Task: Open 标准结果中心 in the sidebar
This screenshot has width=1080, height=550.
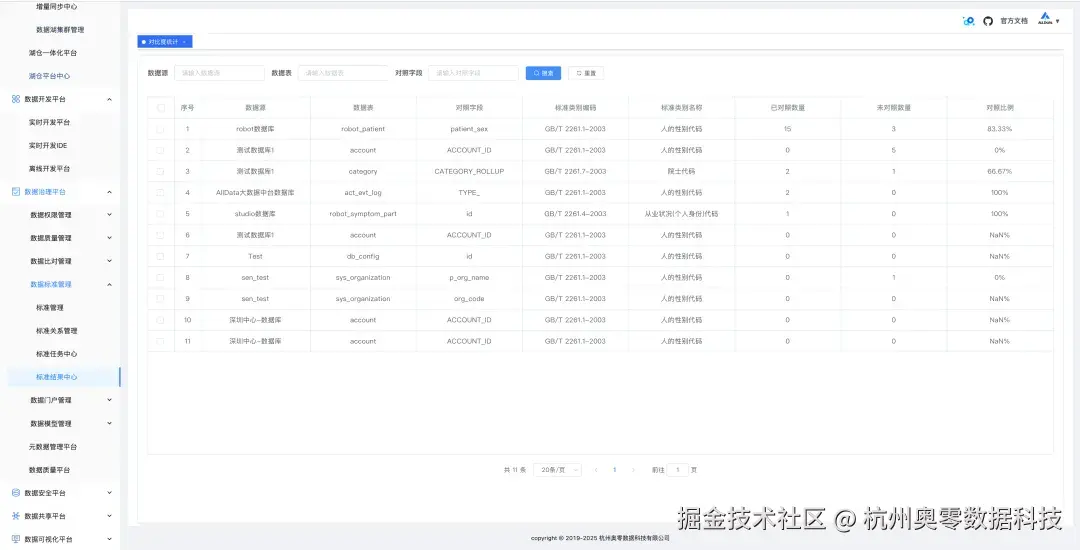Action: point(56,377)
